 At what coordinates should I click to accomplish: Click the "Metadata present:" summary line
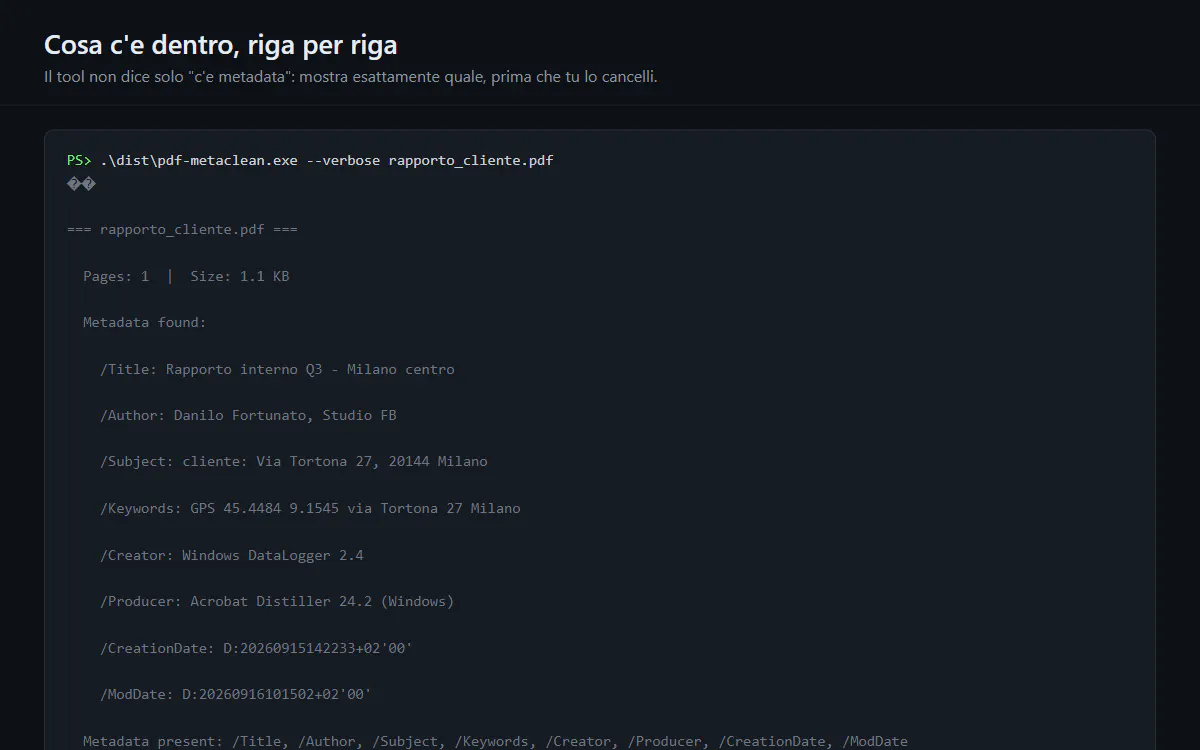click(495, 741)
